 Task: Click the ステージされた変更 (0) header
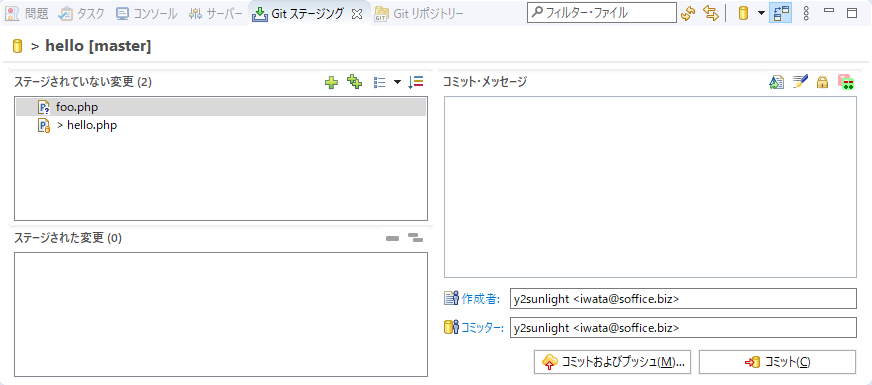[x=68, y=238]
